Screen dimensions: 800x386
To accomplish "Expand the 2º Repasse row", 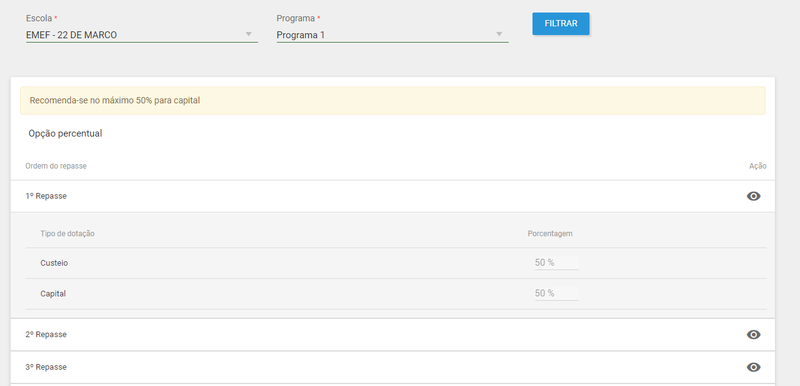I will pyautogui.click(x=392, y=334).
